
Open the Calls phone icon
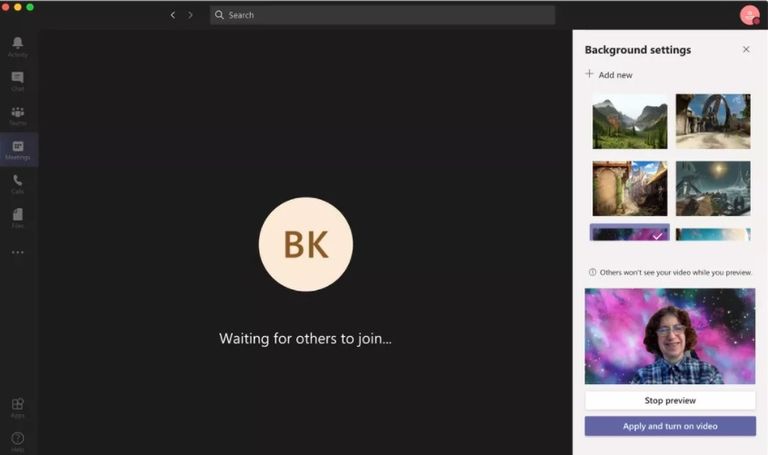[18, 184]
